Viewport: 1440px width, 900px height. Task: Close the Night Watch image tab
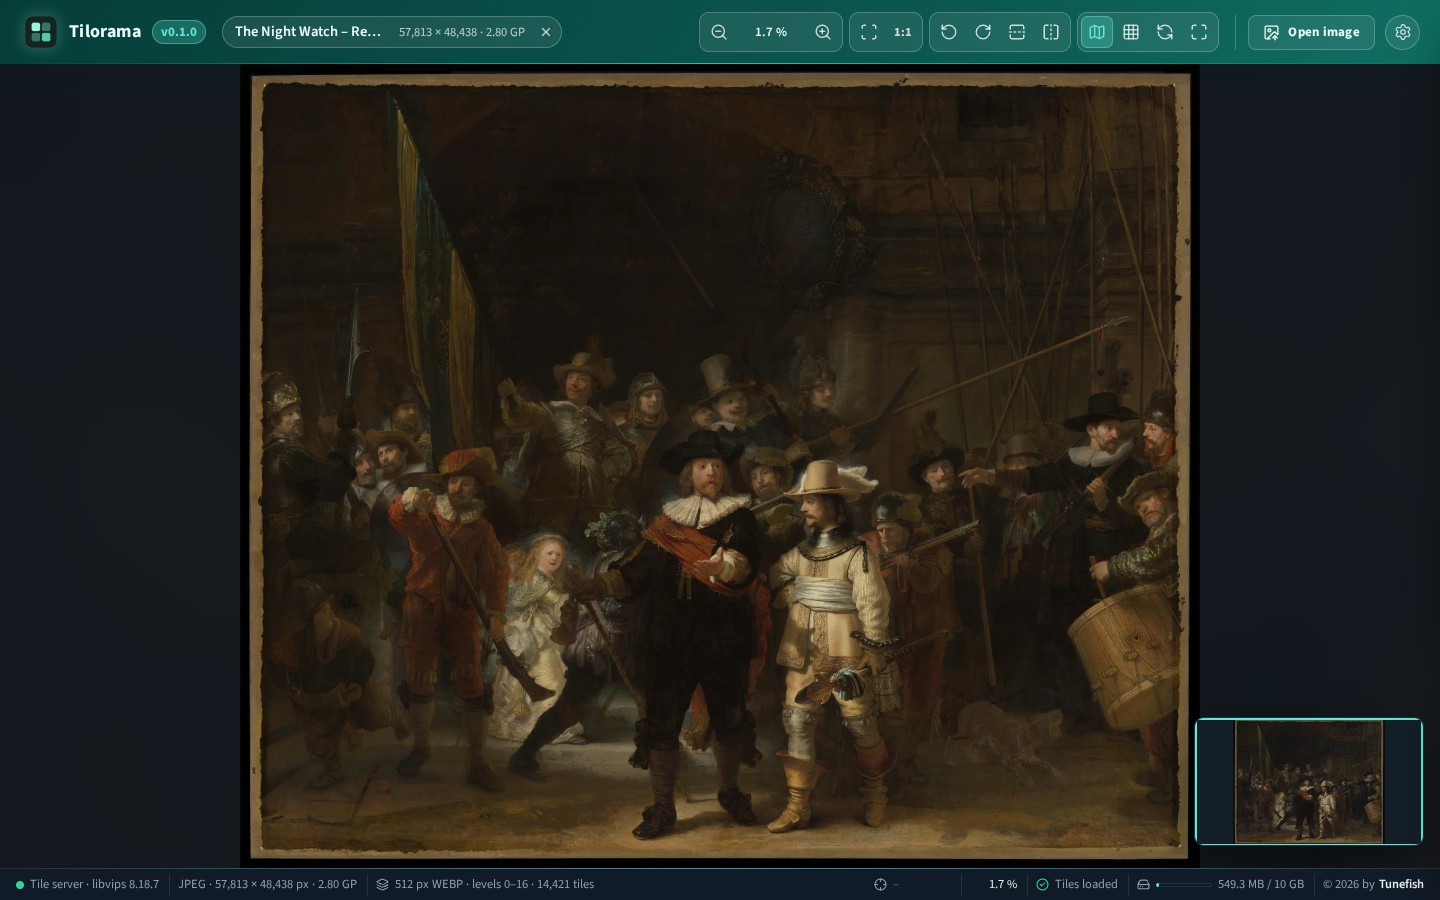coord(546,32)
